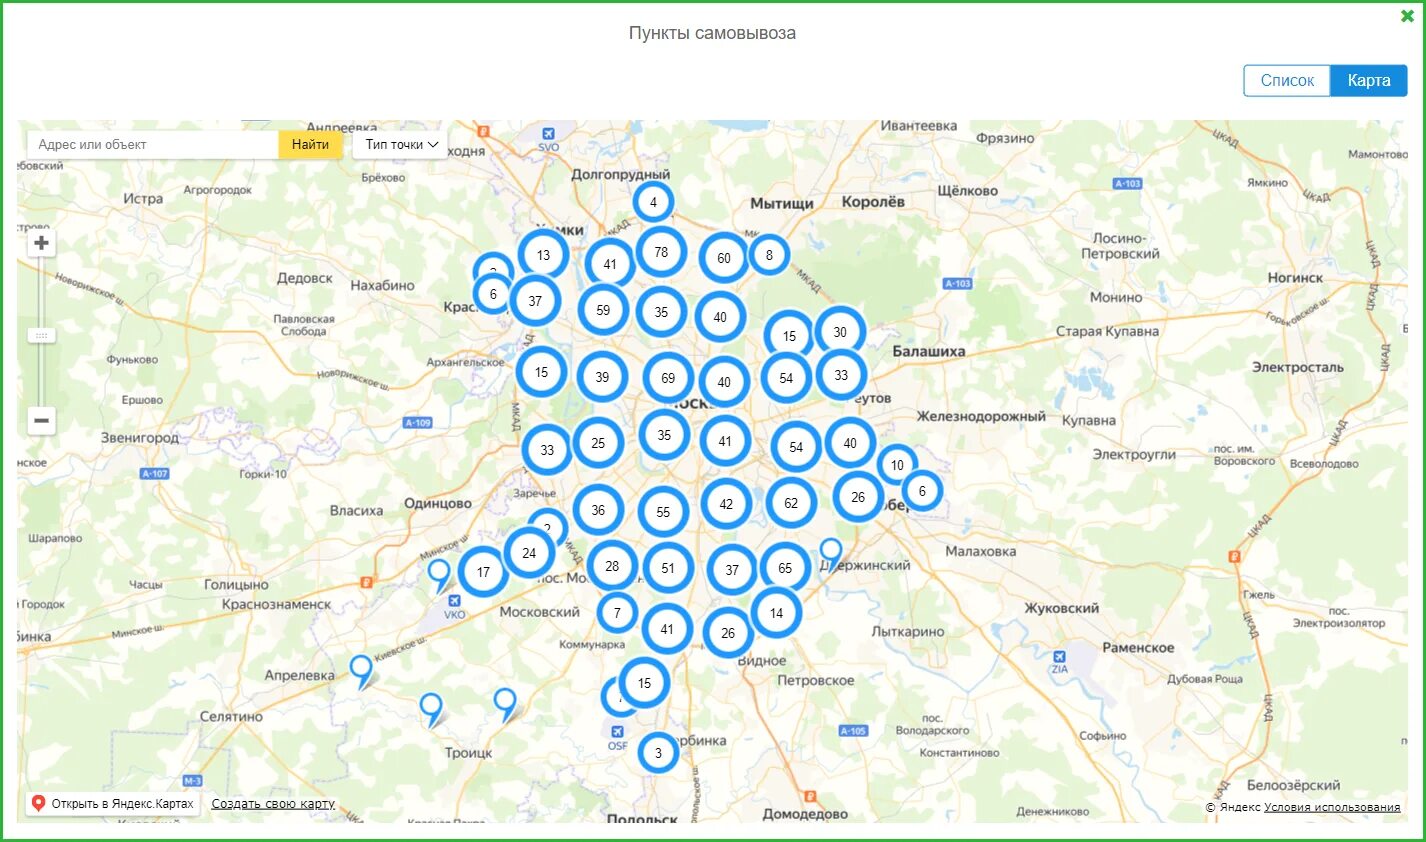Click the cluster marker numbered 55
Viewport: 1426px width, 842px height.
click(x=663, y=512)
